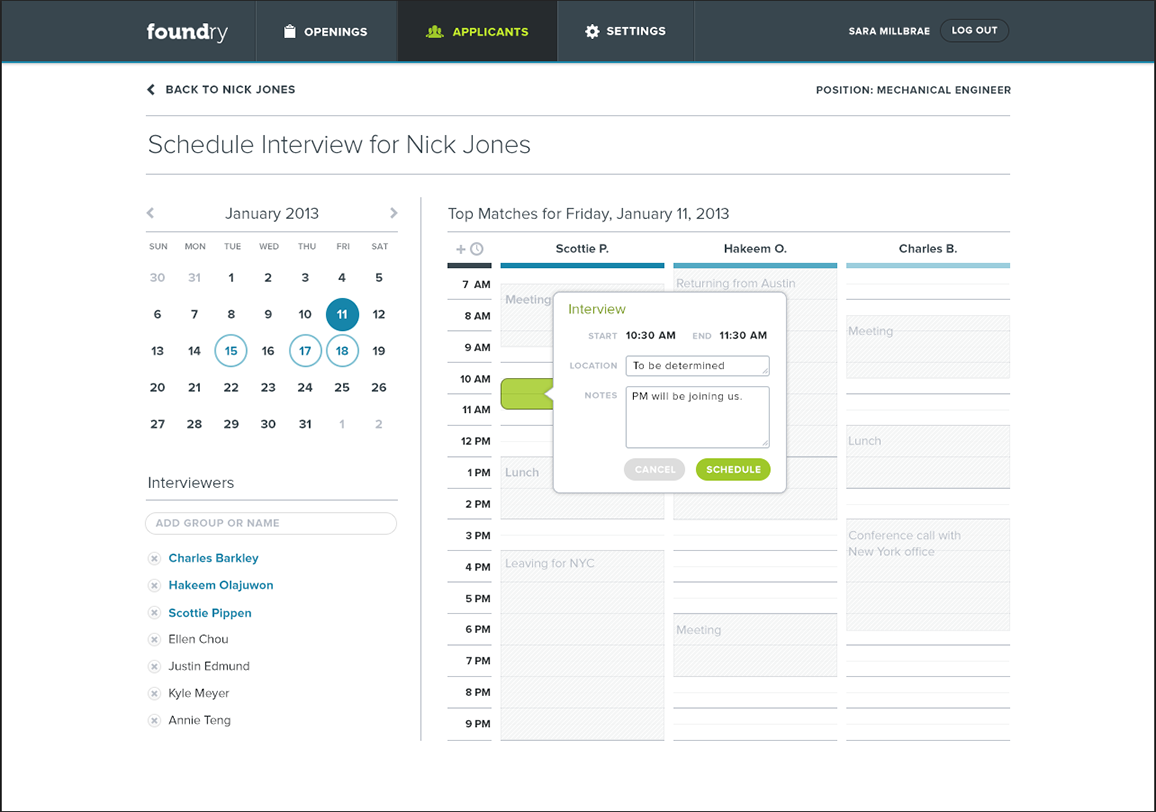Select January 11 in calendar

342,314
